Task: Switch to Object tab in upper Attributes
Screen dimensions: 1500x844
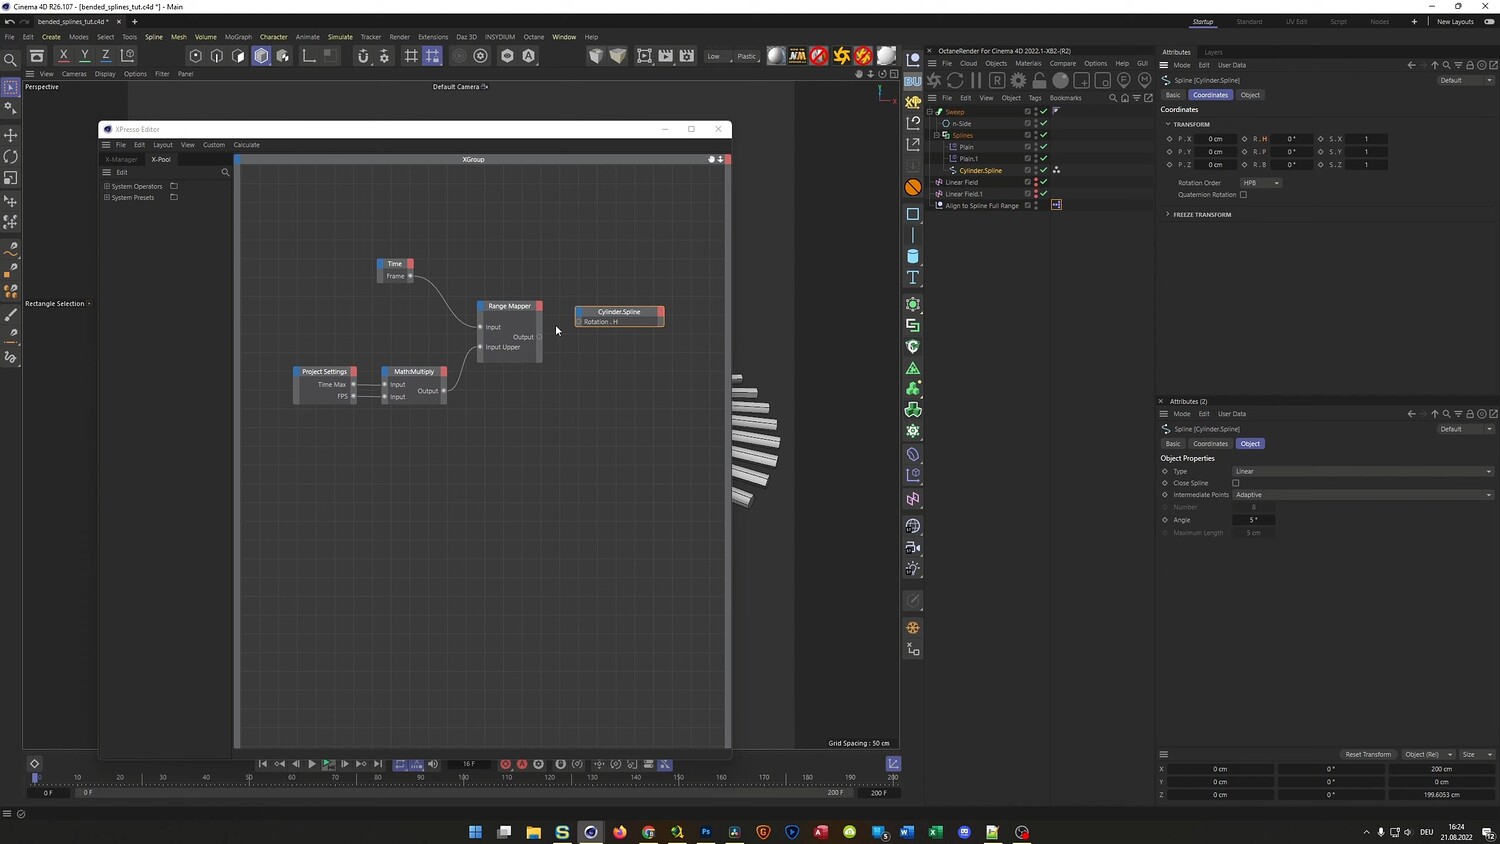Action: pyautogui.click(x=1250, y=95)
